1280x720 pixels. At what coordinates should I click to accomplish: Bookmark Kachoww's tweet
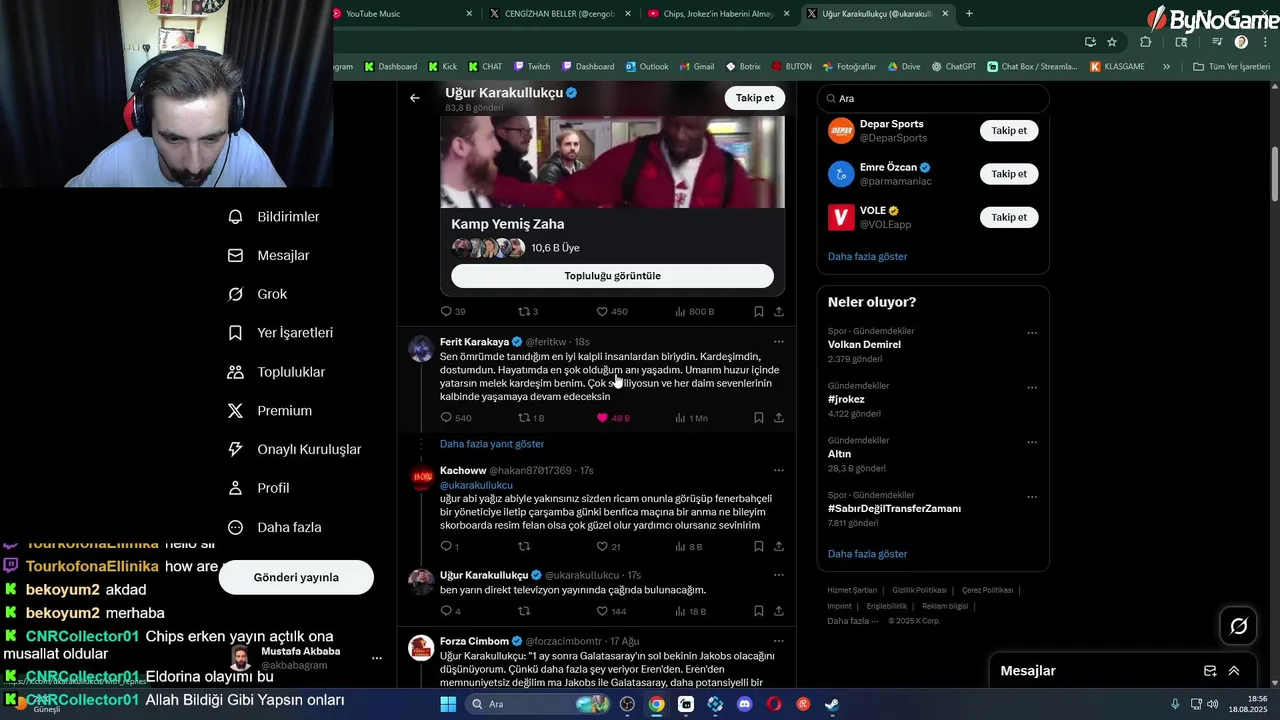[x=759, y=547]
